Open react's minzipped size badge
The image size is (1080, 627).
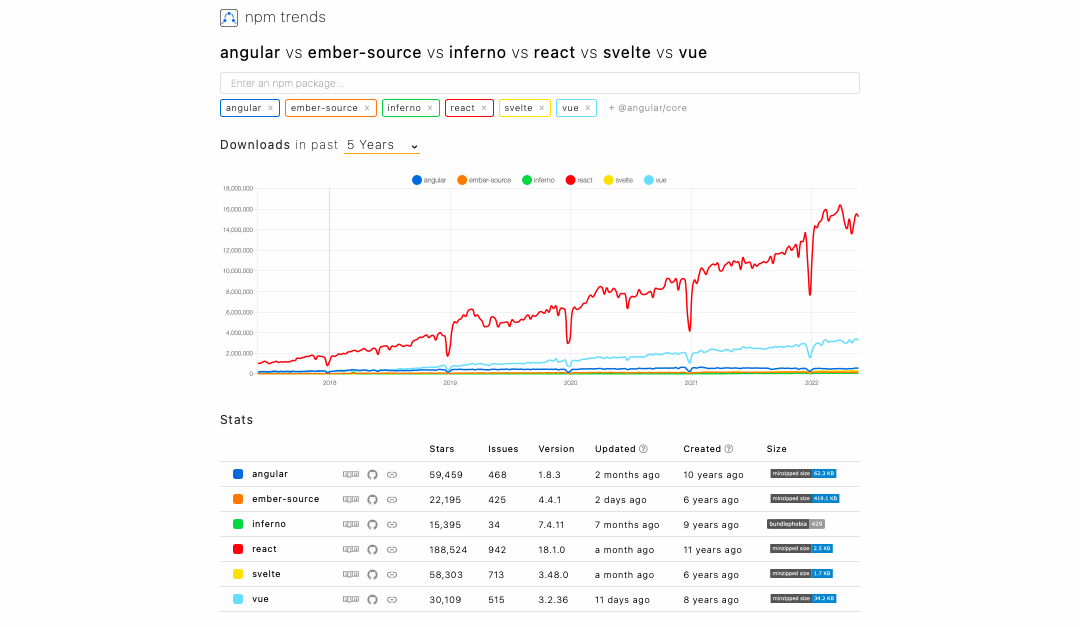click(x=801, y=548)
